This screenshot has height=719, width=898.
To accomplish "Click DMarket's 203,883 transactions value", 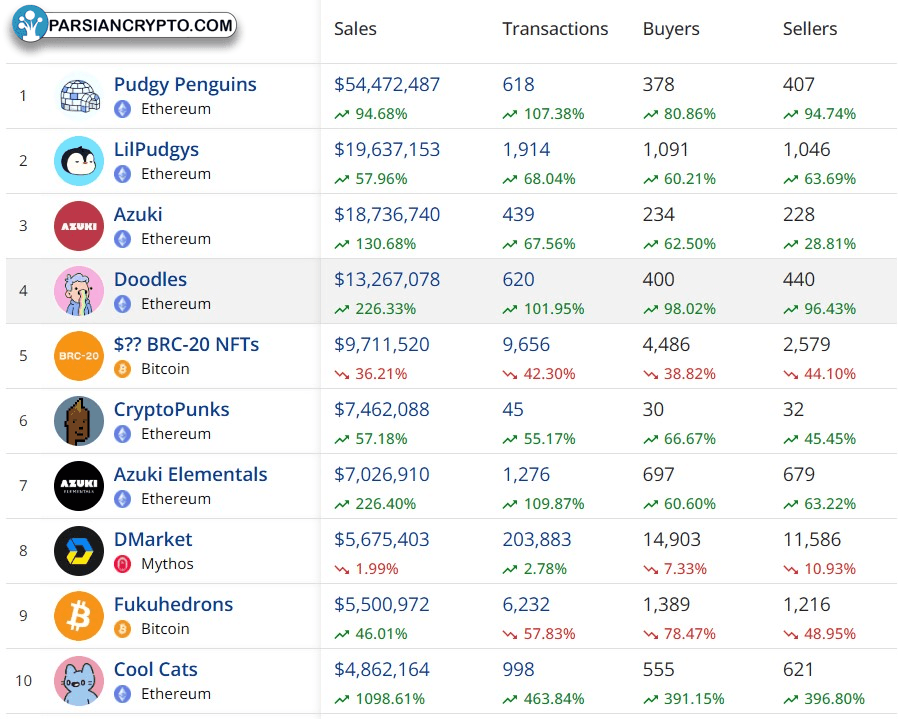I will (x=537, y=540).
